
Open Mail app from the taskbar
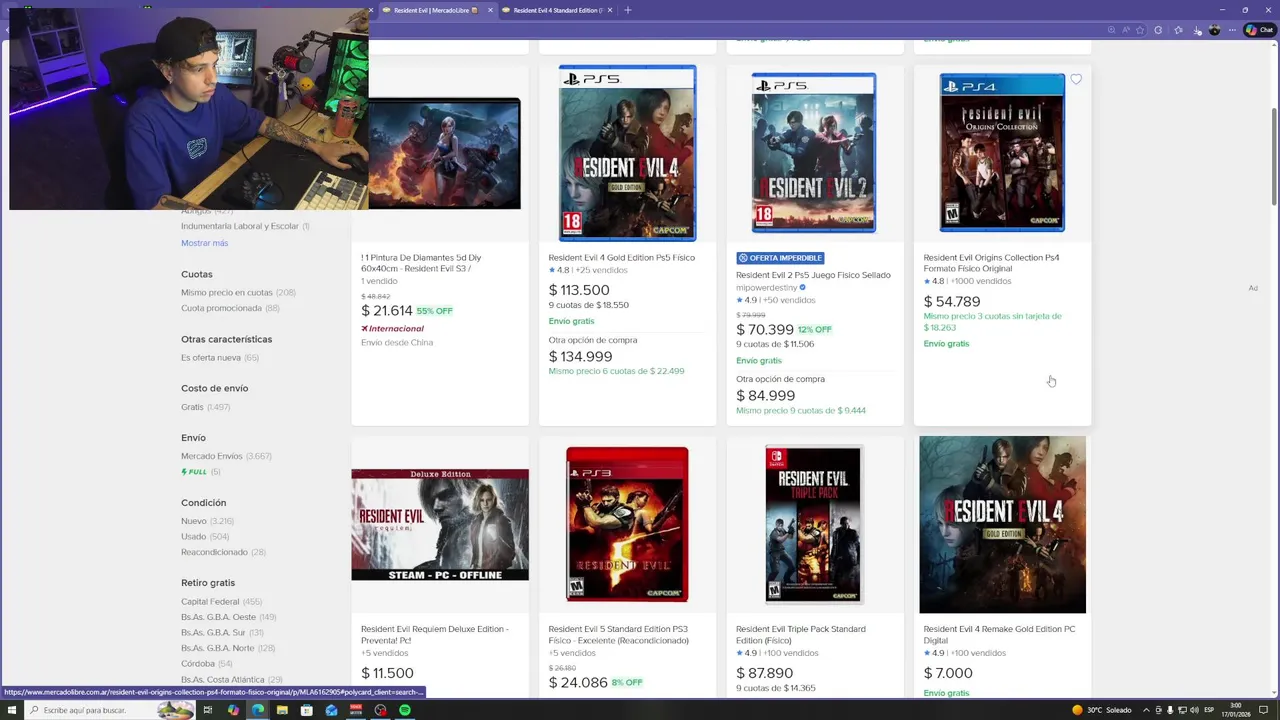pyautogui.click(x=331, y=710)
